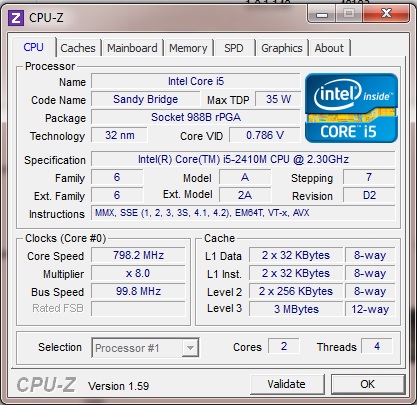Click the Code Name Sandy Bridge field
The image size is (417, 405).
(x=146, y=99)
